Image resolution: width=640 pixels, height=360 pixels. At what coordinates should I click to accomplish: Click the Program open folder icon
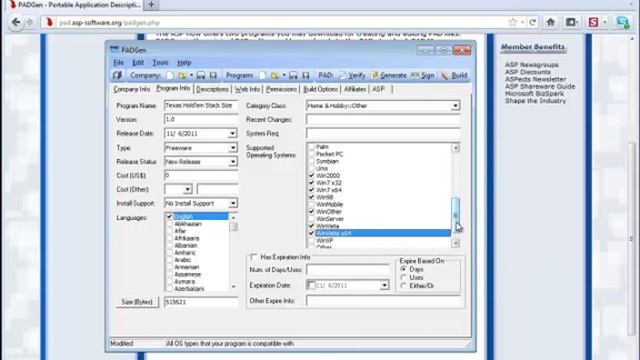tap(275, 76)
